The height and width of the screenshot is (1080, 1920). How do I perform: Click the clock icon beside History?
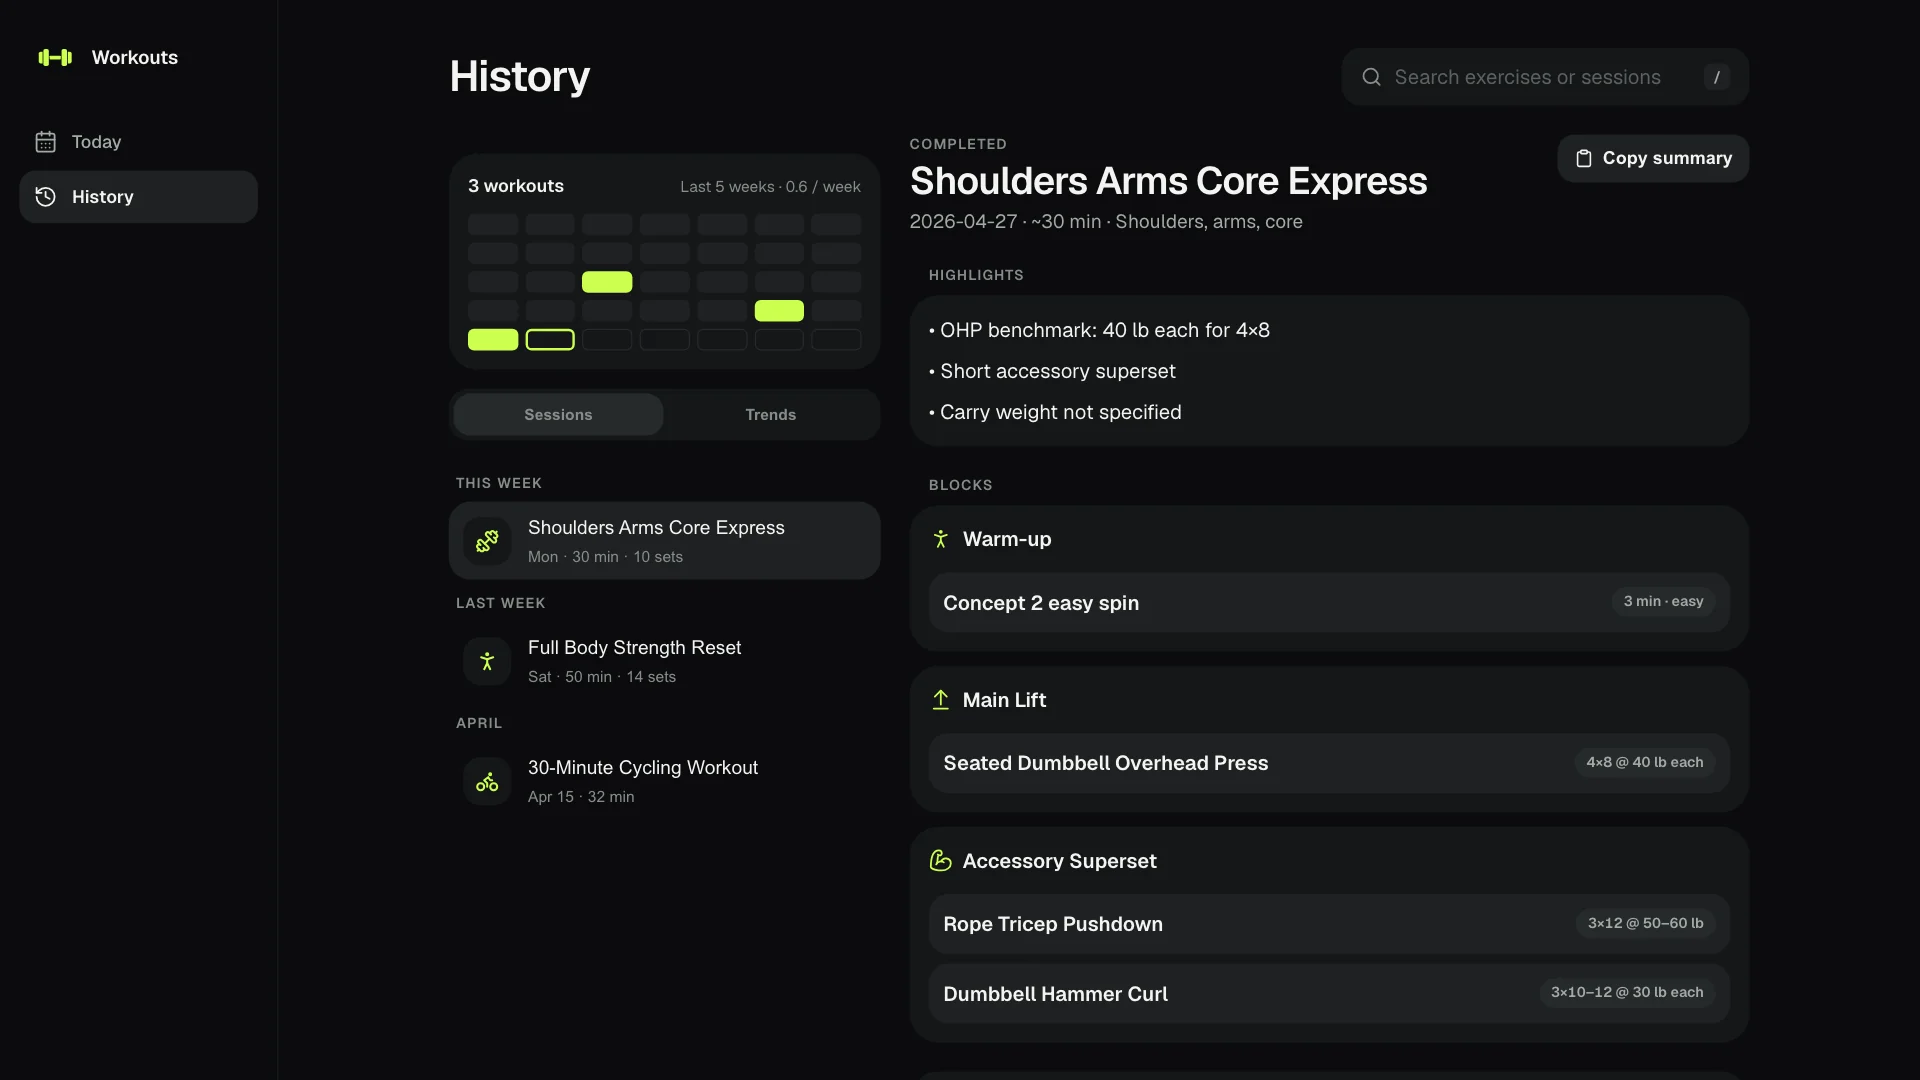click(x=46, y=197)
